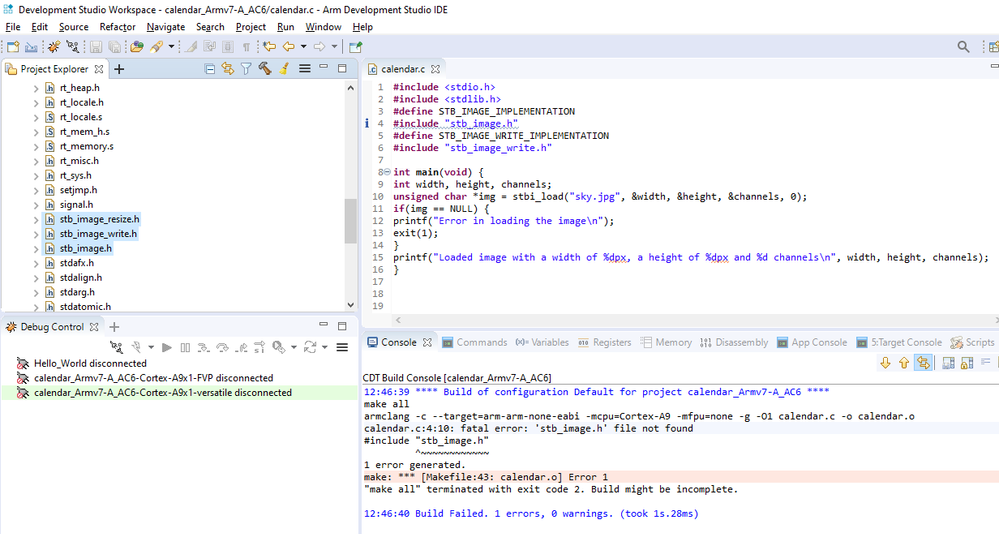Expand the rt_heap.h tree node
The height and width of the screenshot is (534, 999).
point(36,88)
